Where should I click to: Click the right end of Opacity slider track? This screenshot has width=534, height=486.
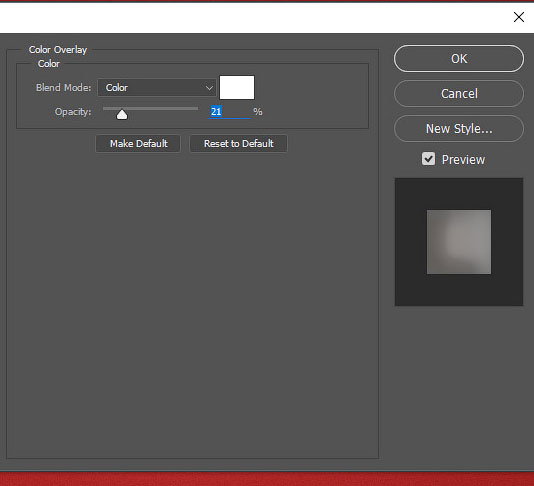pos(196,109)
